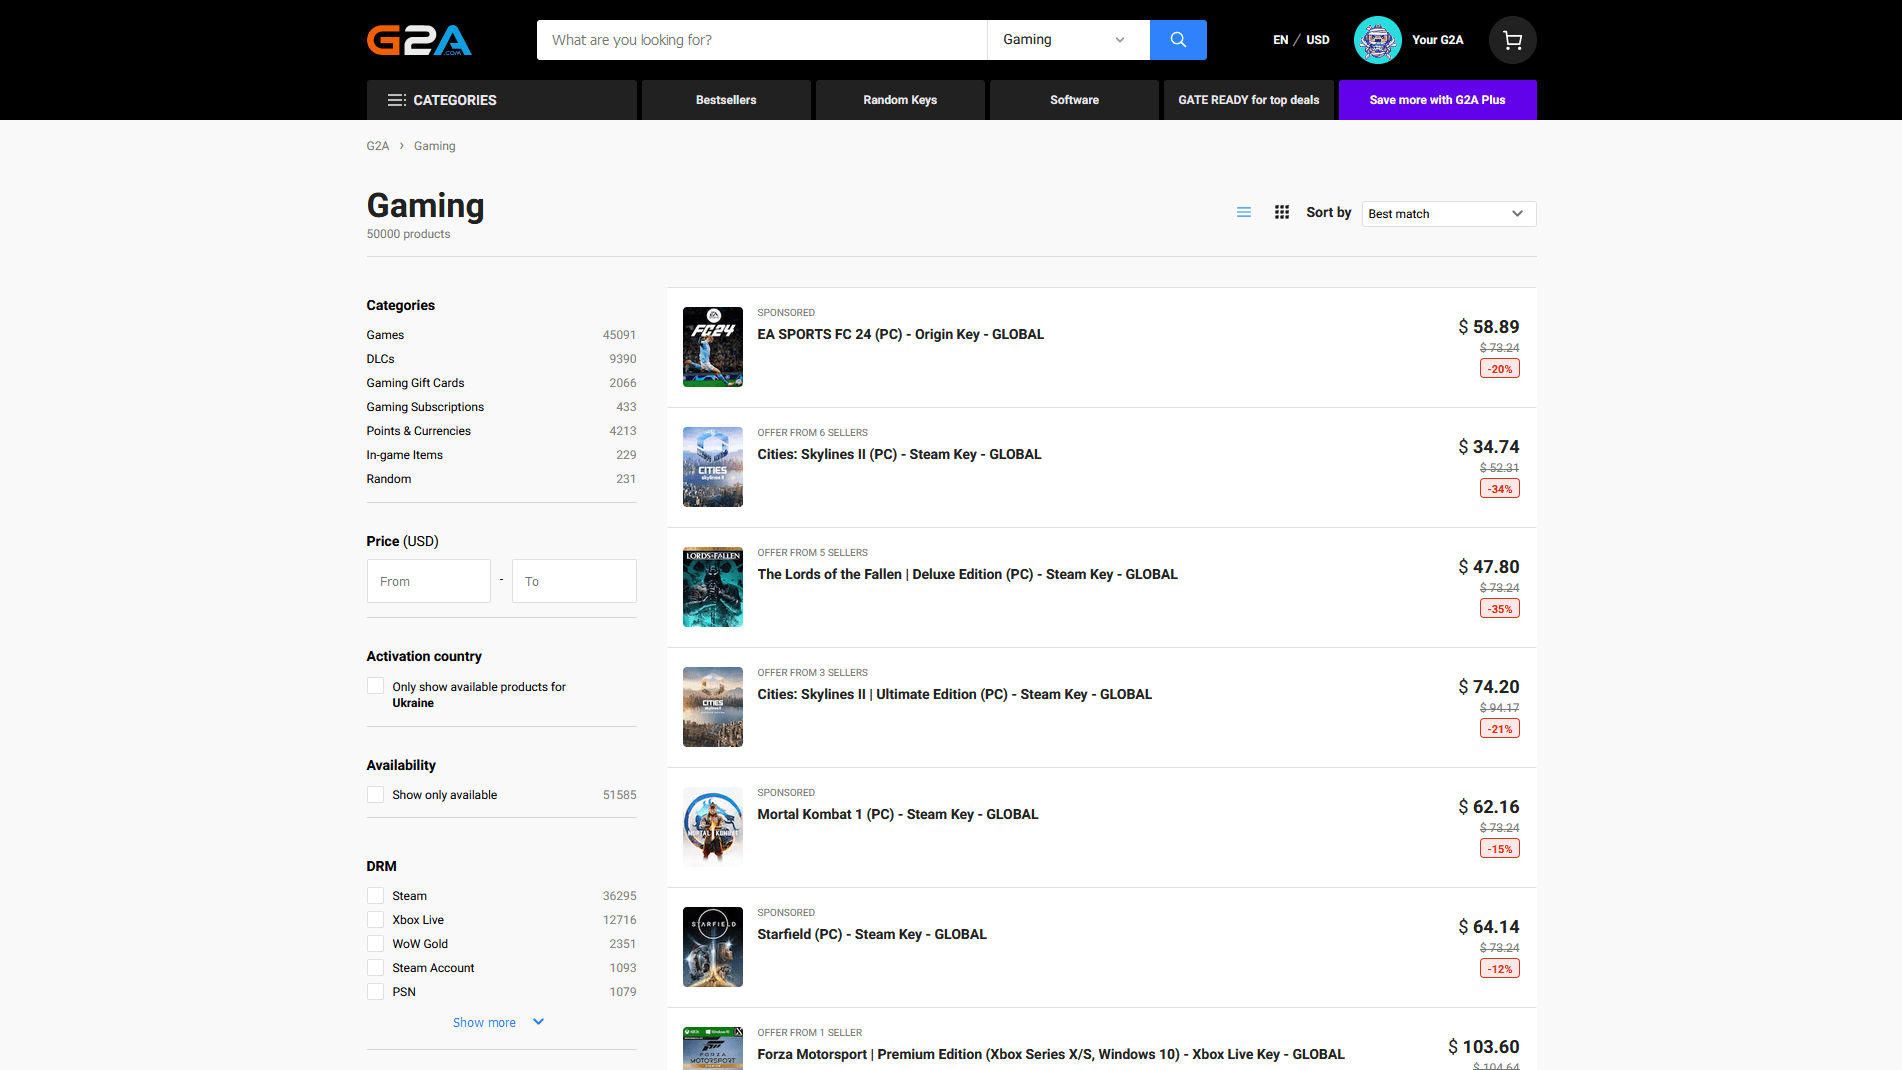Image resolution: width=1902 pixels, height=1070 pixels.
Task: Click the search magnifier icon
Action: click(1178, 40)
